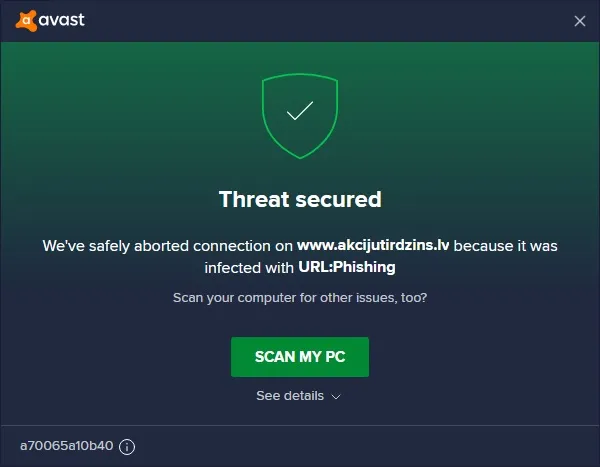
Task: Click the orange Avast logo icon
Action: pyautogui.click(x=26, y=21)
